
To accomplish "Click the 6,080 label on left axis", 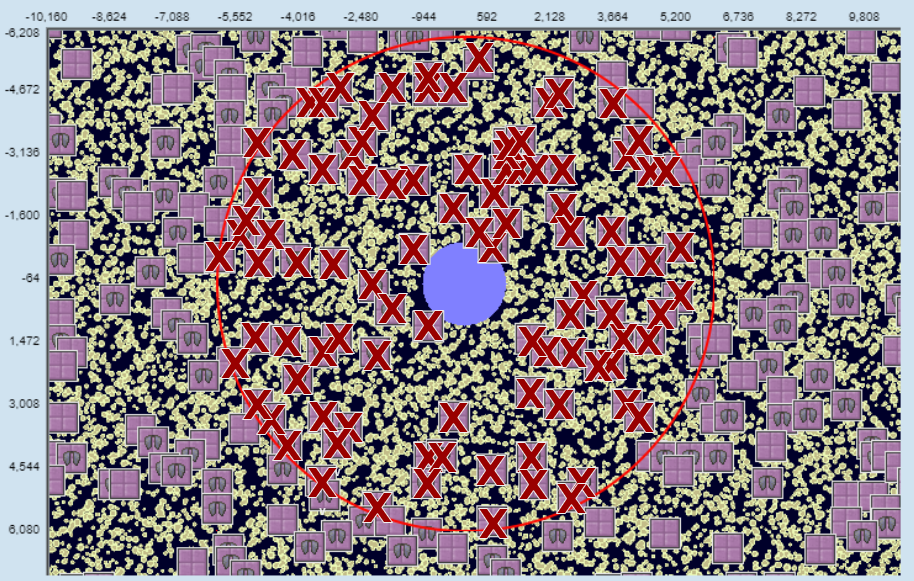I will tap(22, 530).
